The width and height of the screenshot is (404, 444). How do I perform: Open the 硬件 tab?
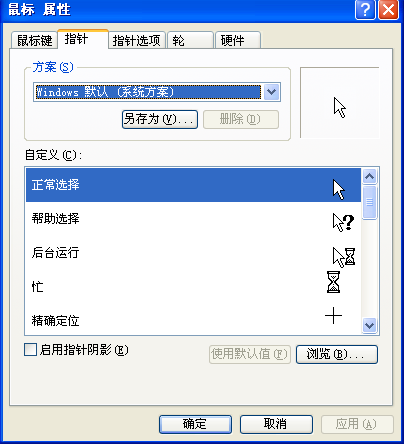coord(238,40)
